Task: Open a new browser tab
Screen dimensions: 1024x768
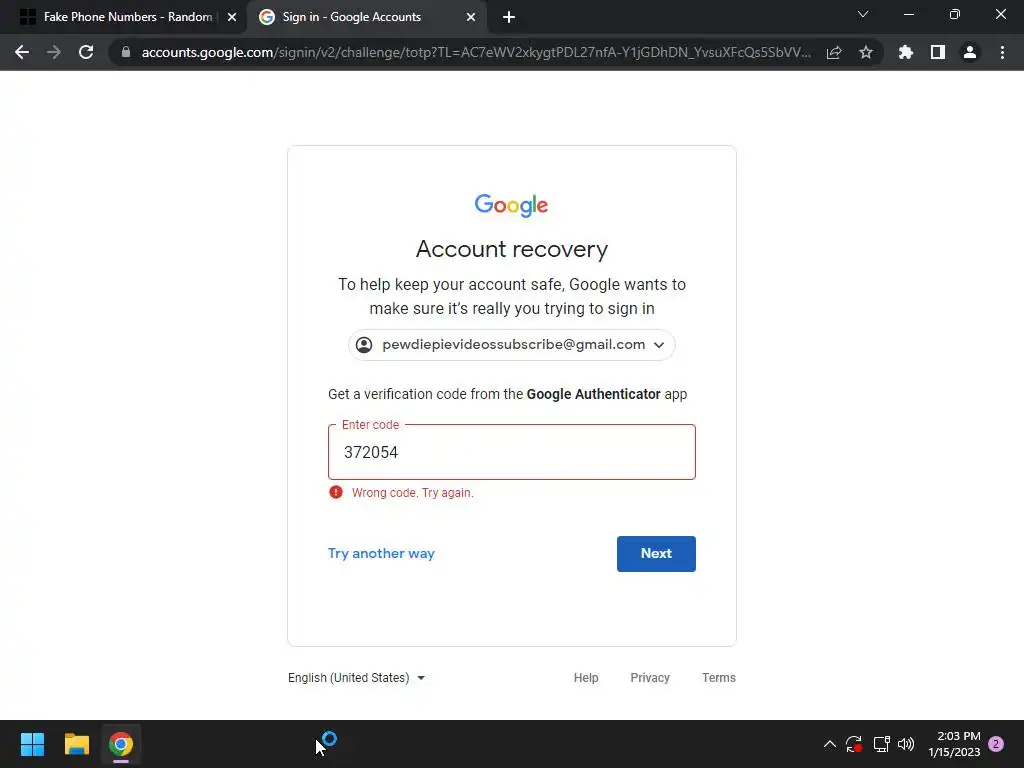Action: coord(509,18)
